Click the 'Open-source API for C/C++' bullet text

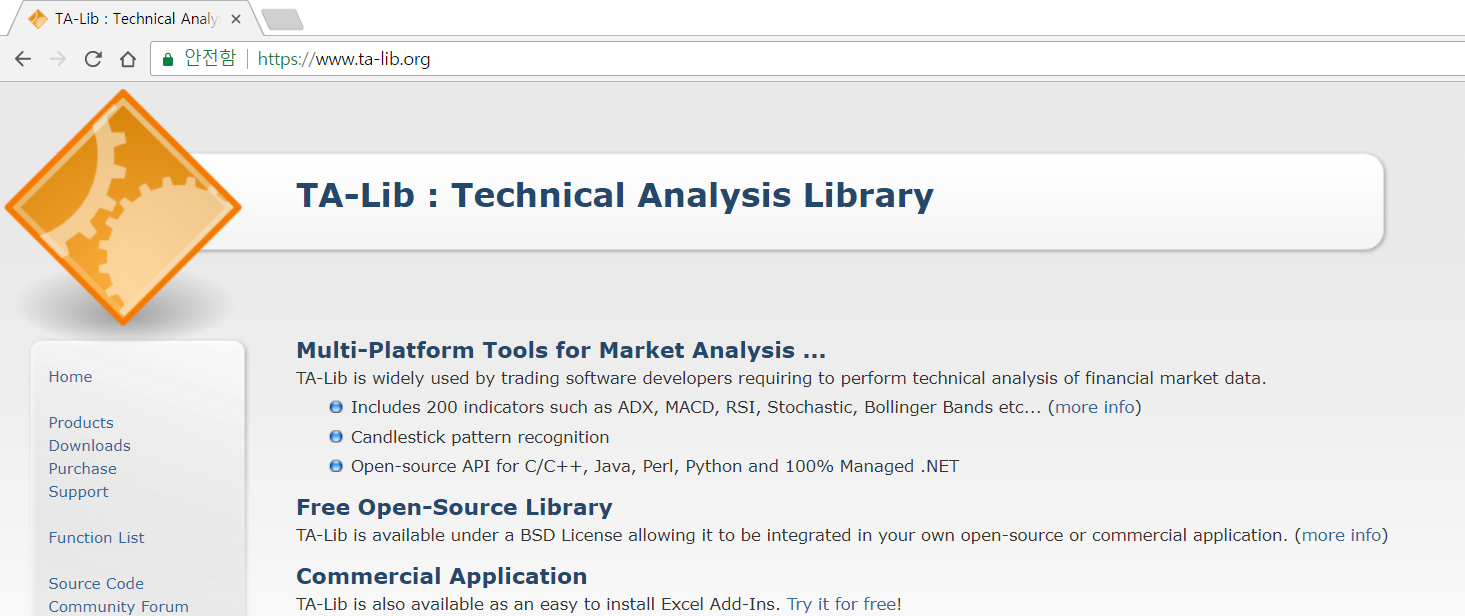655,466
